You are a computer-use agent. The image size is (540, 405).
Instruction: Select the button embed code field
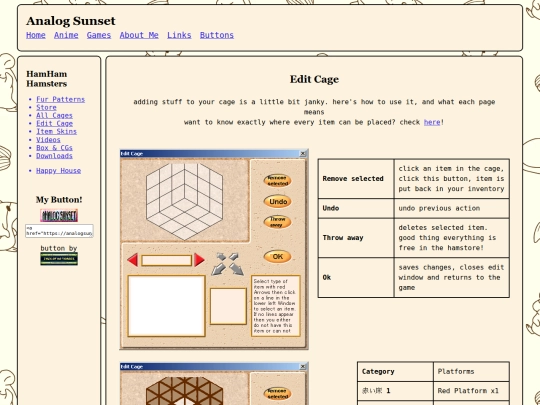[x=59, y=231]
